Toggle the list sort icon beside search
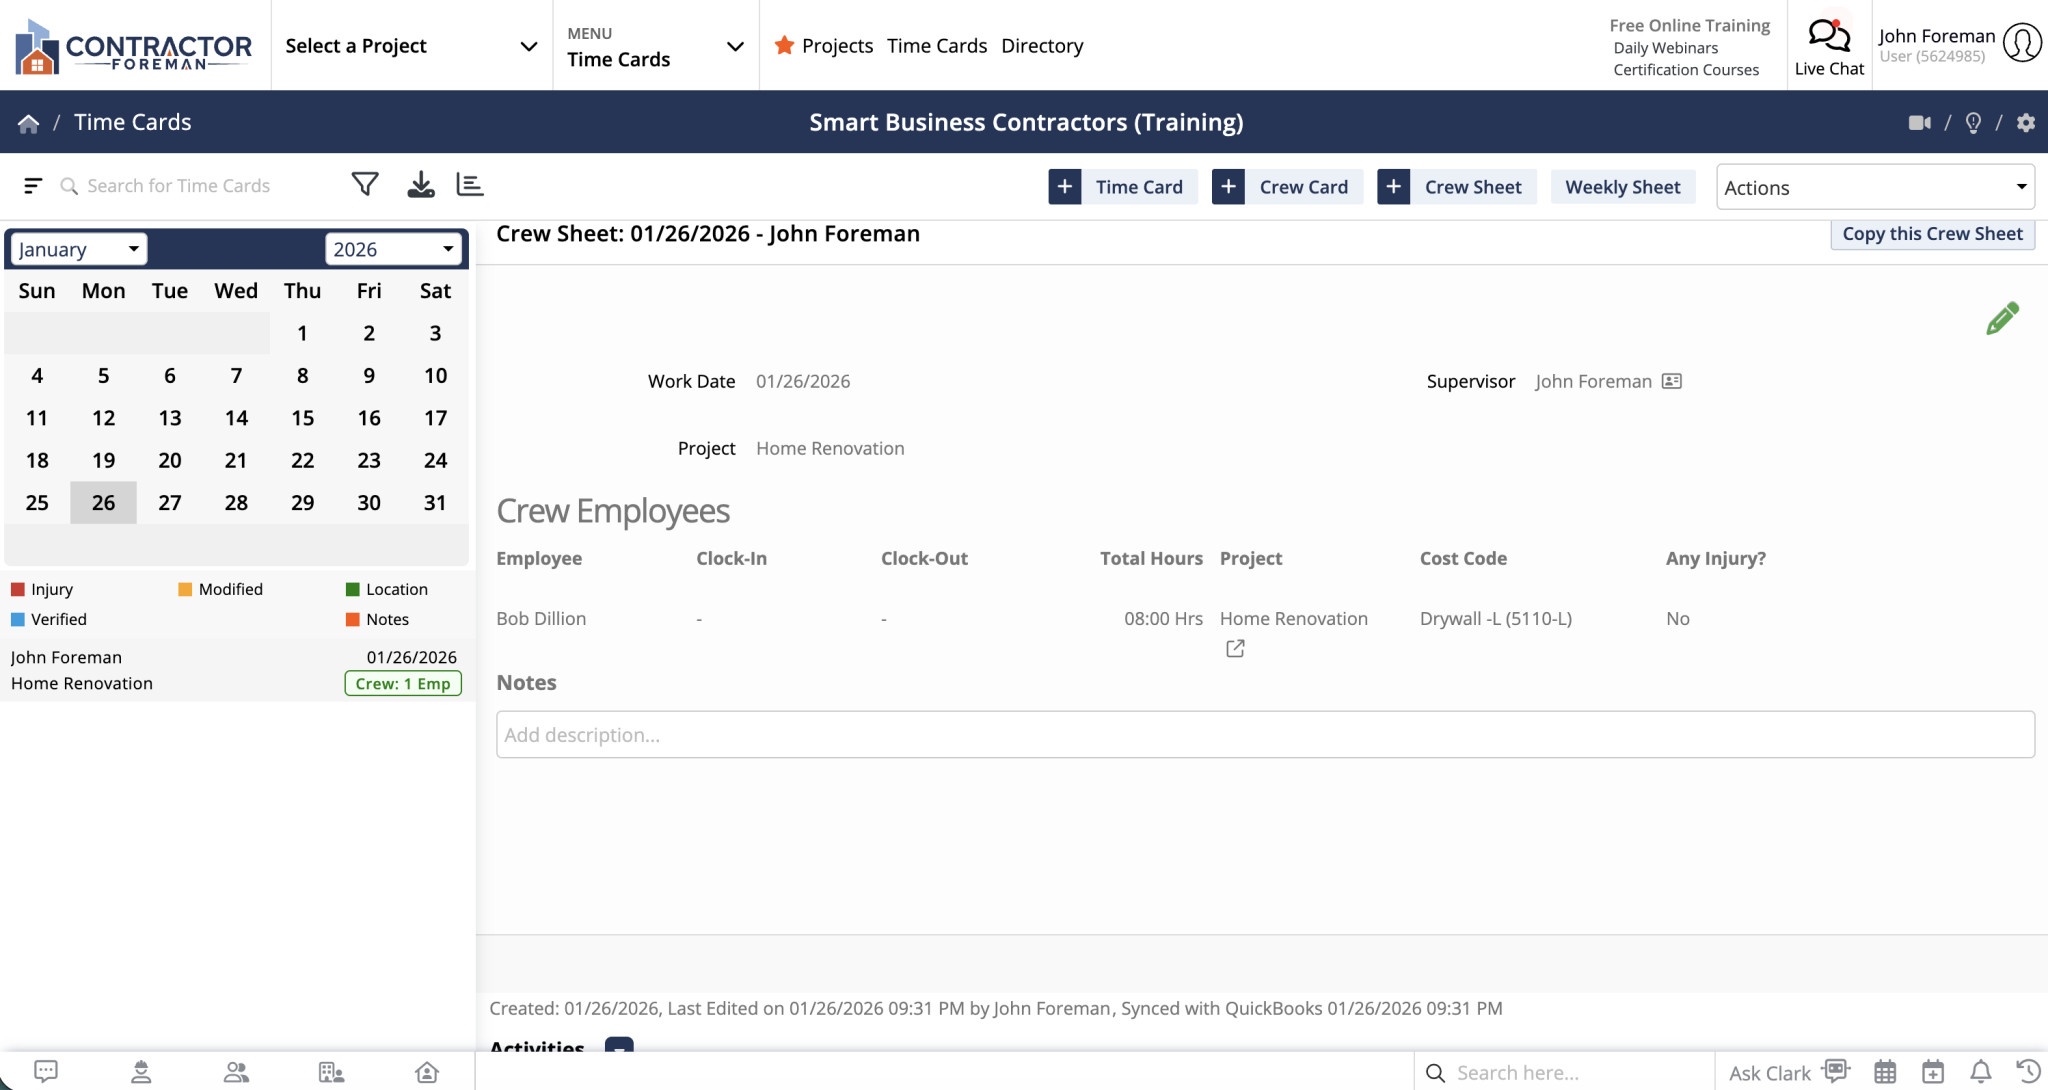 tap(33, 186)
